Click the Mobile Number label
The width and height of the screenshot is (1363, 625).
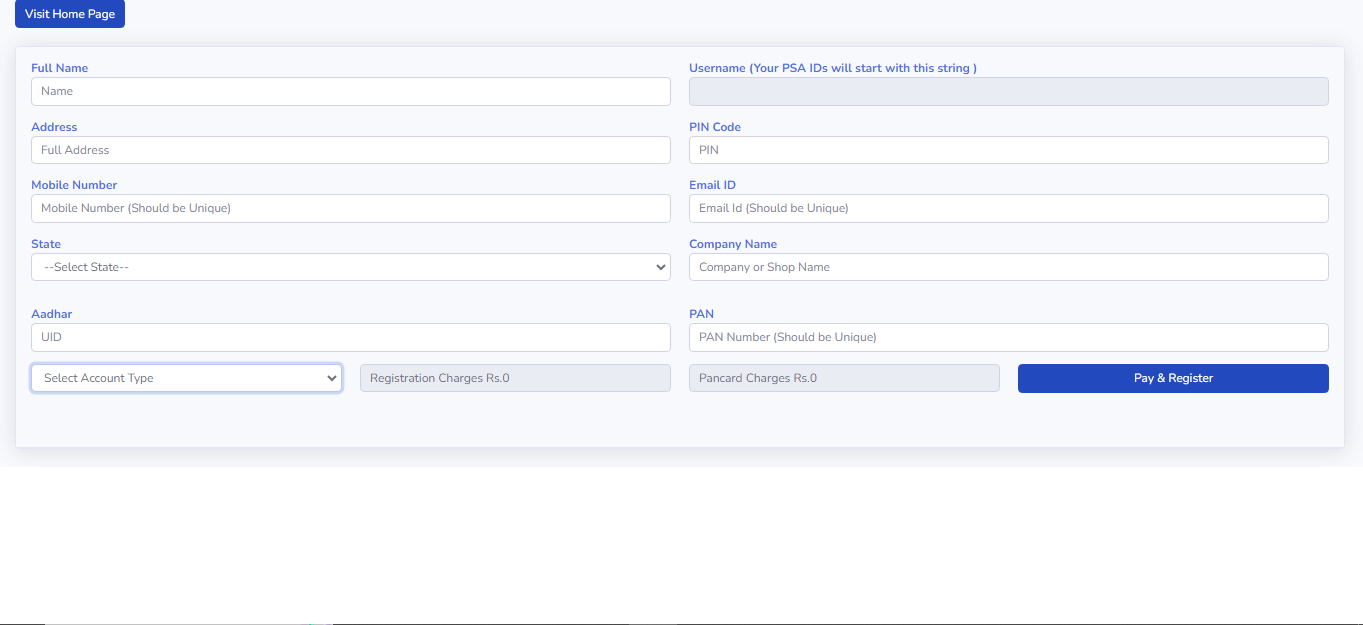click(74, 185)
